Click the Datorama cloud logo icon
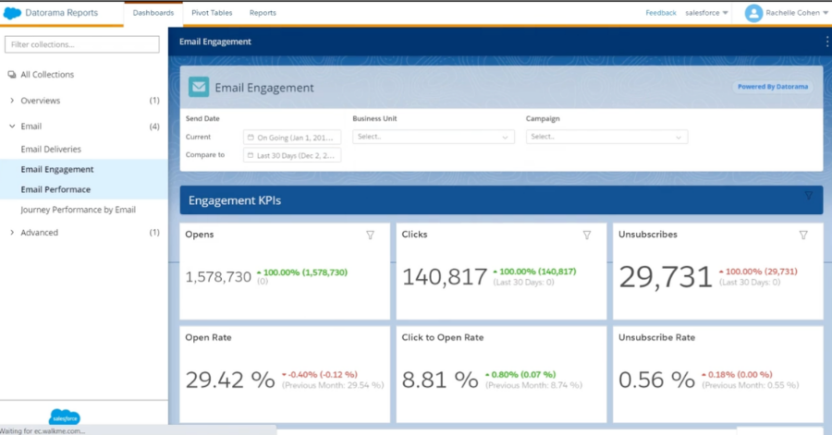Image resolution: width=832 pixels, height=435 pixels. click(x=12, y=13)
